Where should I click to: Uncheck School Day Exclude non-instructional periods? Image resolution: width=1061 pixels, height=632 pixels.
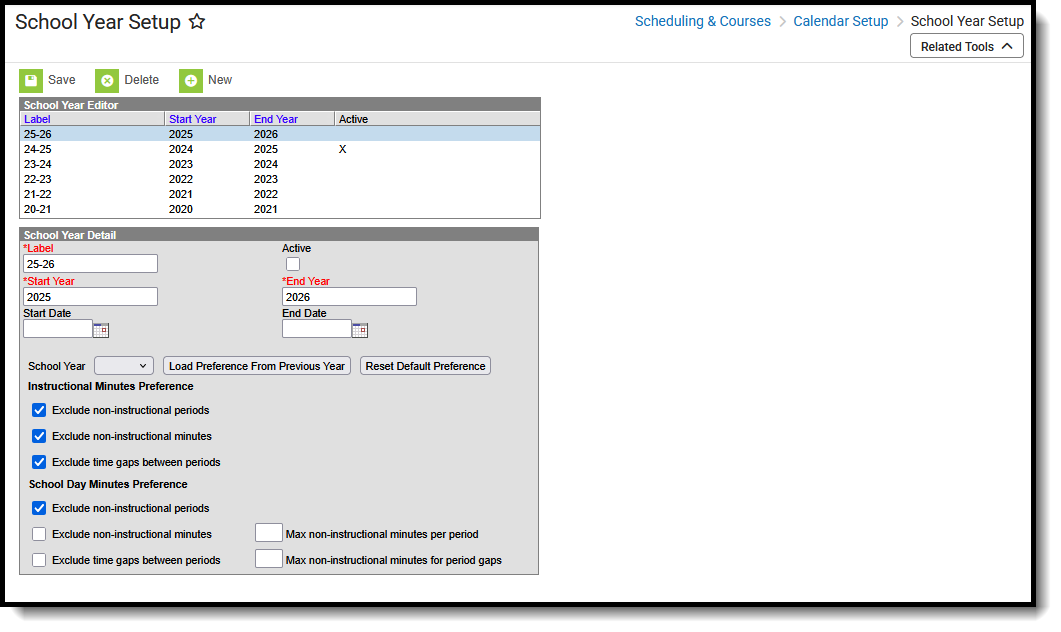39,508
